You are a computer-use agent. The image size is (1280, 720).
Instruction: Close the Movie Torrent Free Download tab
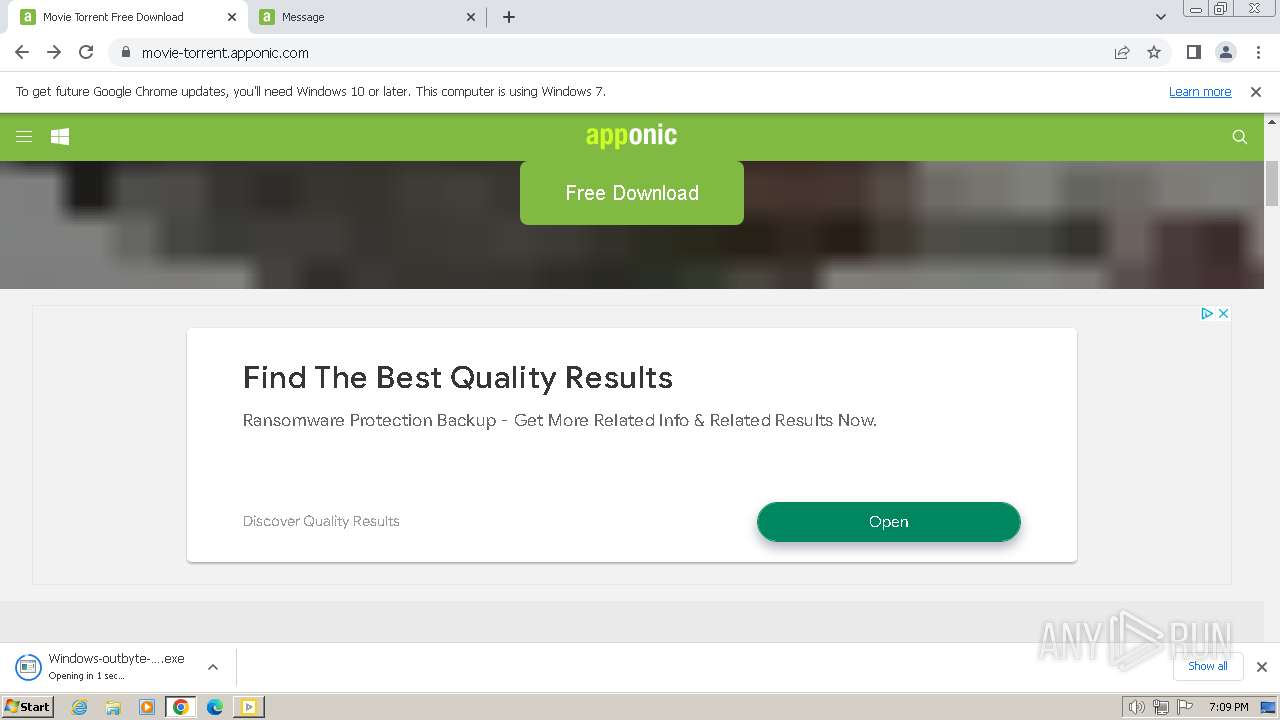[x=231, y=17]
